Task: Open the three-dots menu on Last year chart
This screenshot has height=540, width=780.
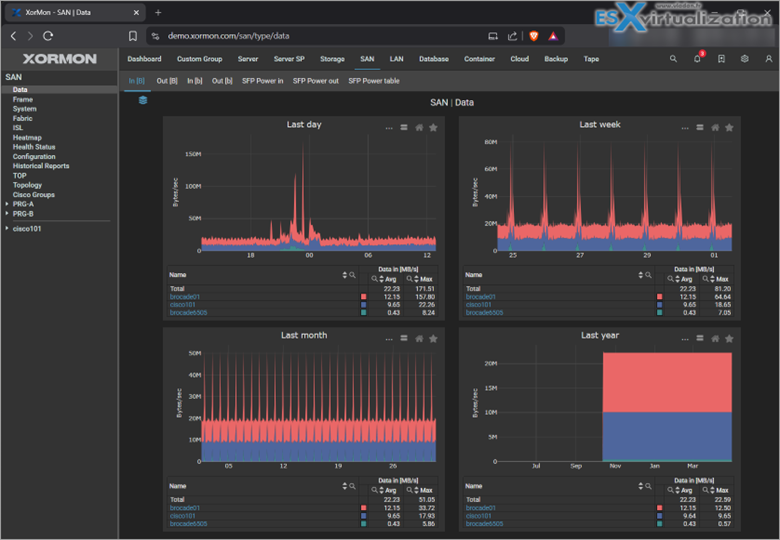Action: coord(685,339)
